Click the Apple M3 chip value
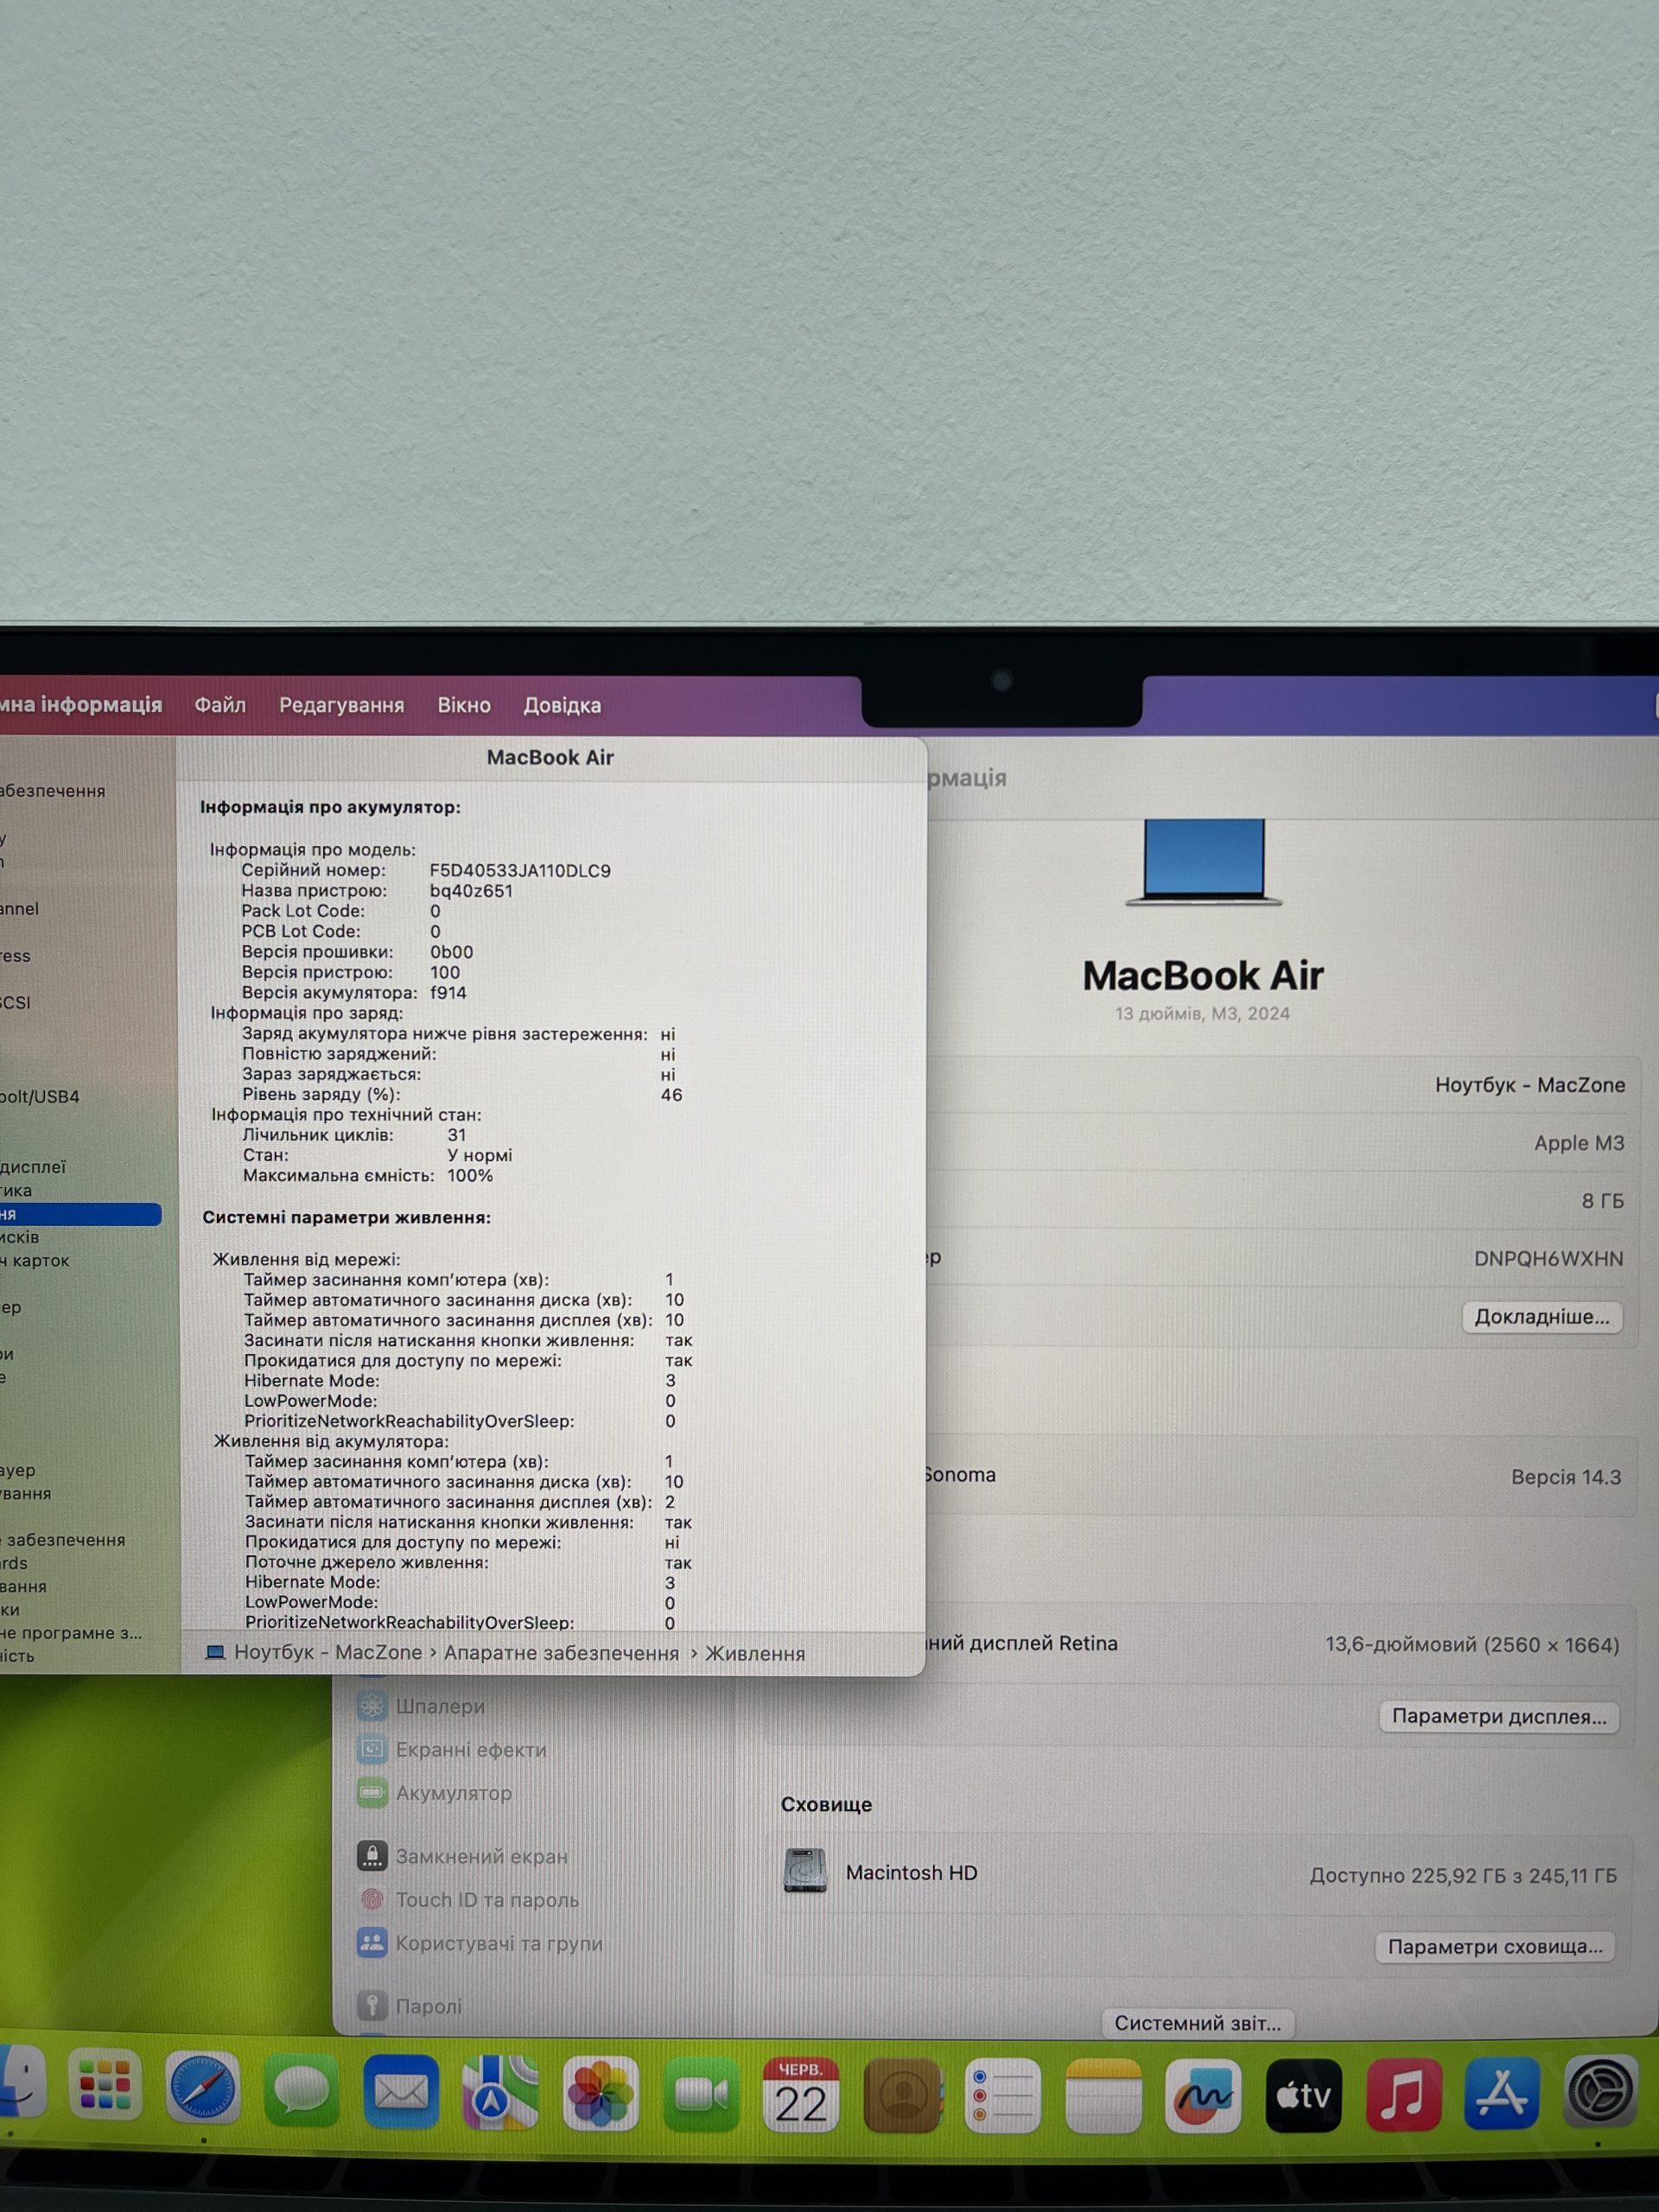This screenshot has width=1659, height=2212. point(1579,1142)
